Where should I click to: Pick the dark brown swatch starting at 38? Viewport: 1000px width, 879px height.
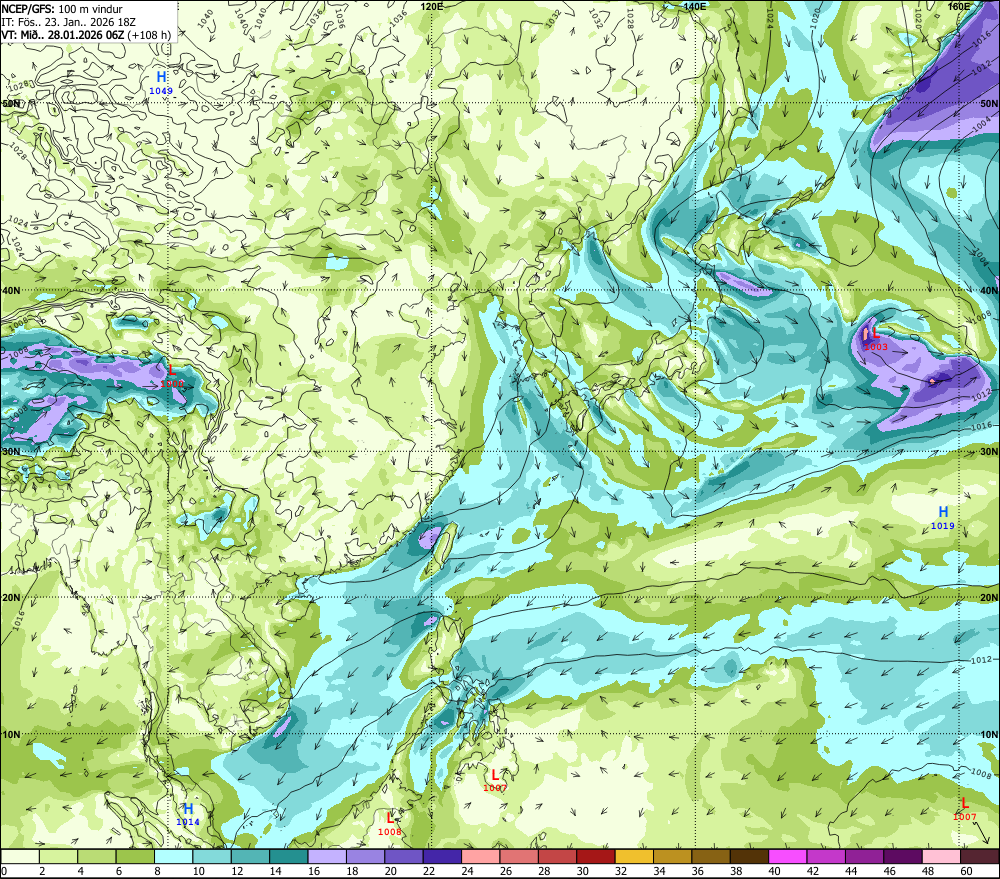[x=749, y=856]
